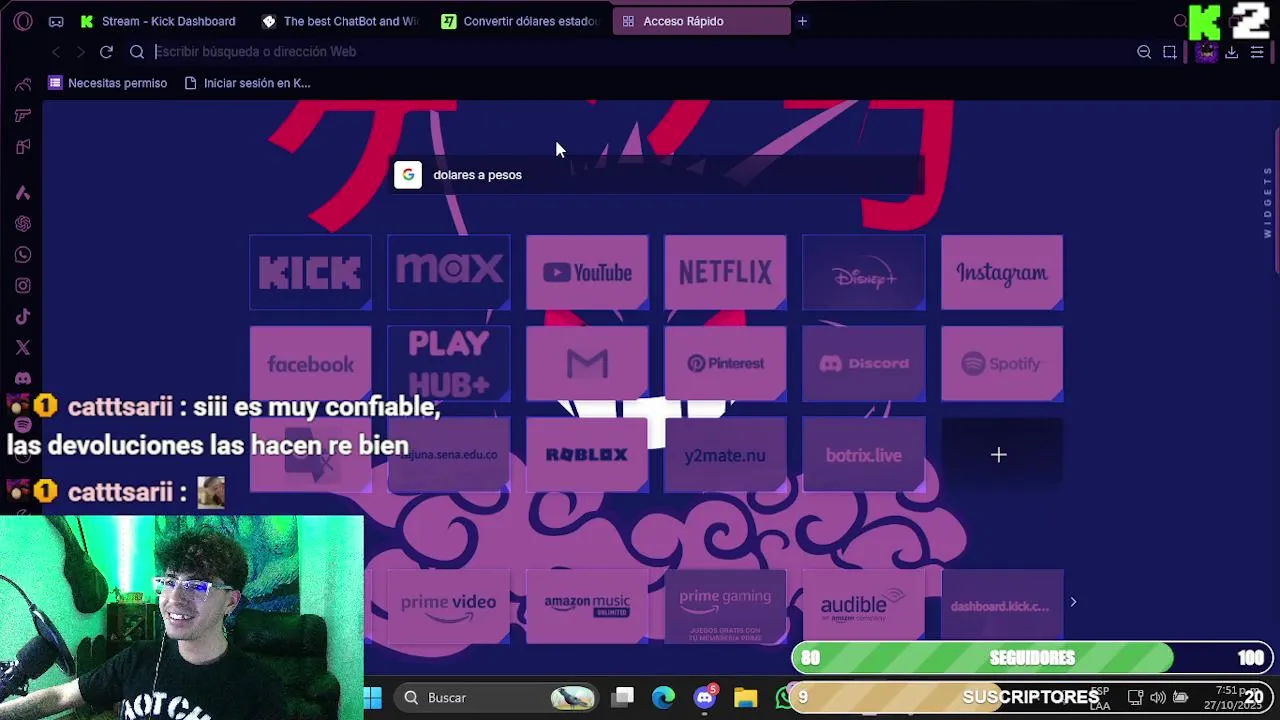Open the Pinterest speed dial tile
Image resolution: width=1280 pixels, height=720 pixels.
(x=725, y=364)
